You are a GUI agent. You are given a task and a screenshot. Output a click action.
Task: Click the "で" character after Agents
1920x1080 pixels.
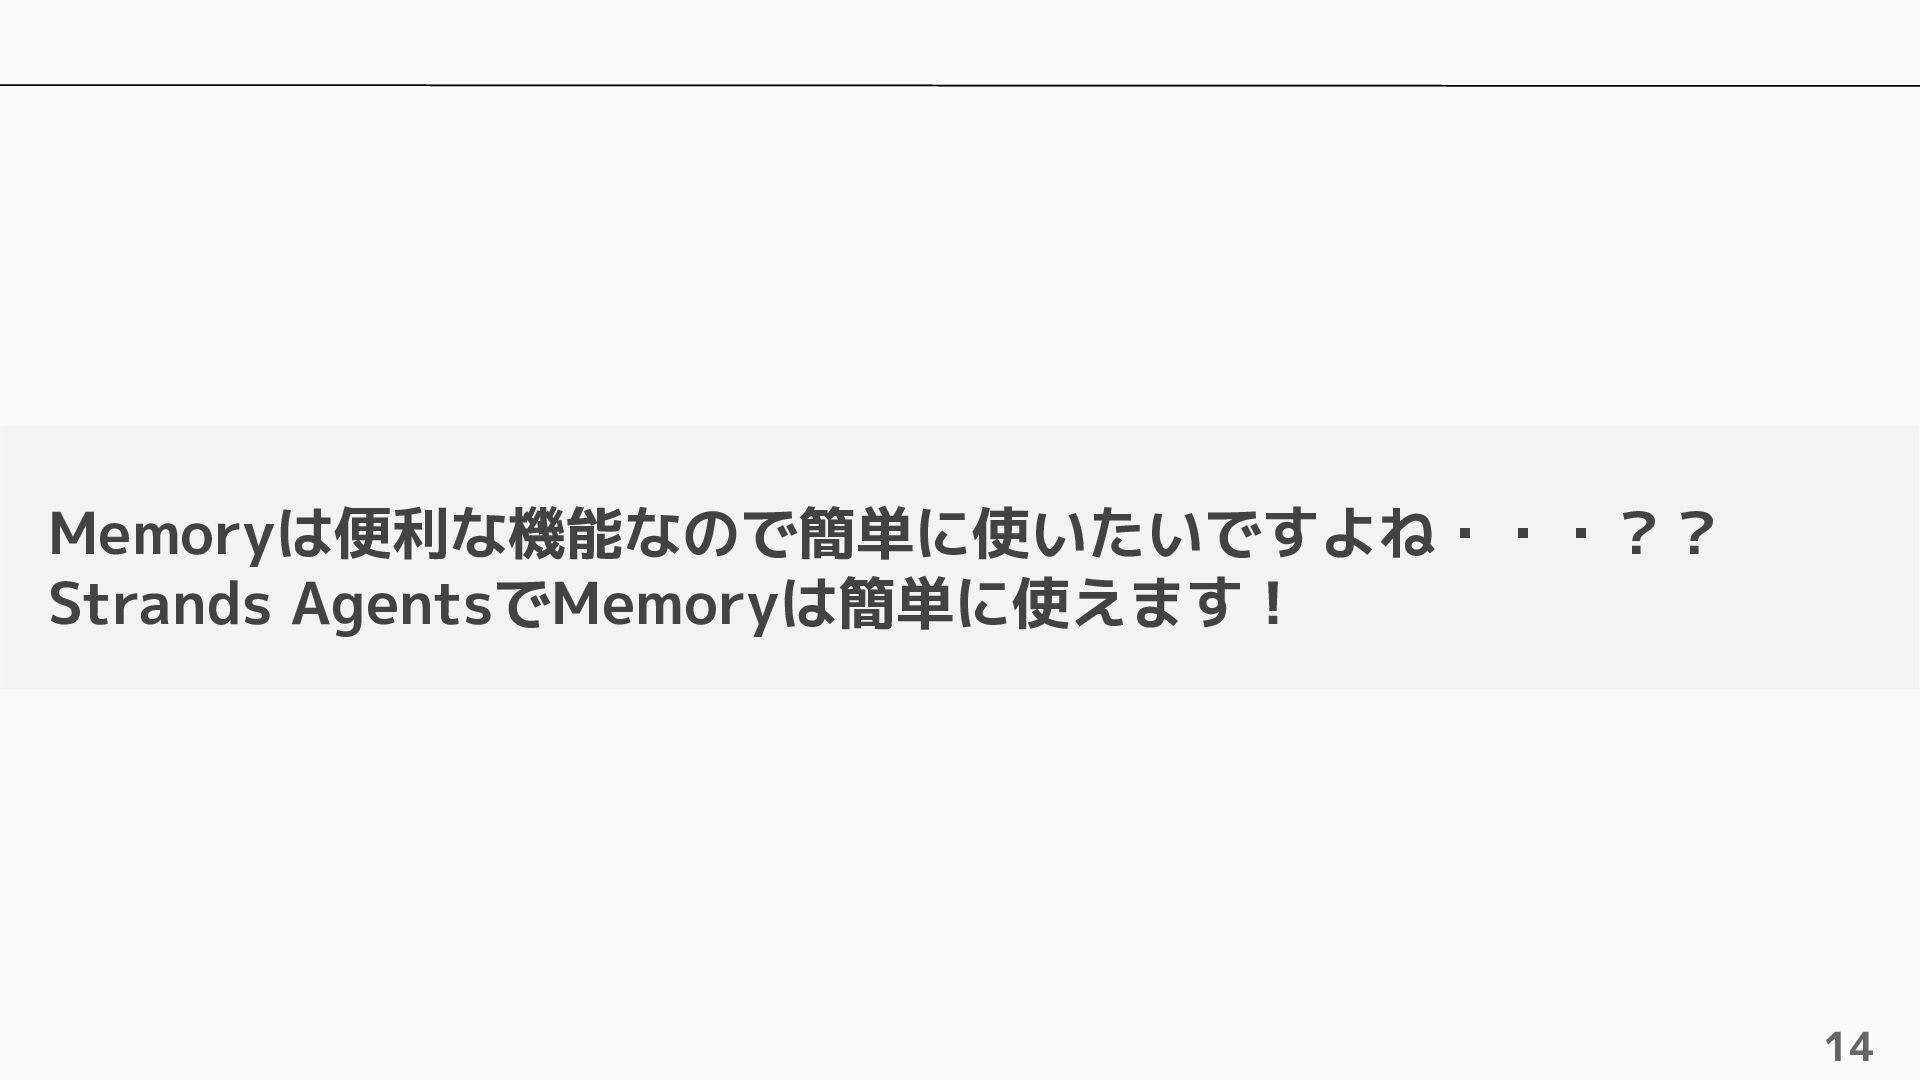523,604
